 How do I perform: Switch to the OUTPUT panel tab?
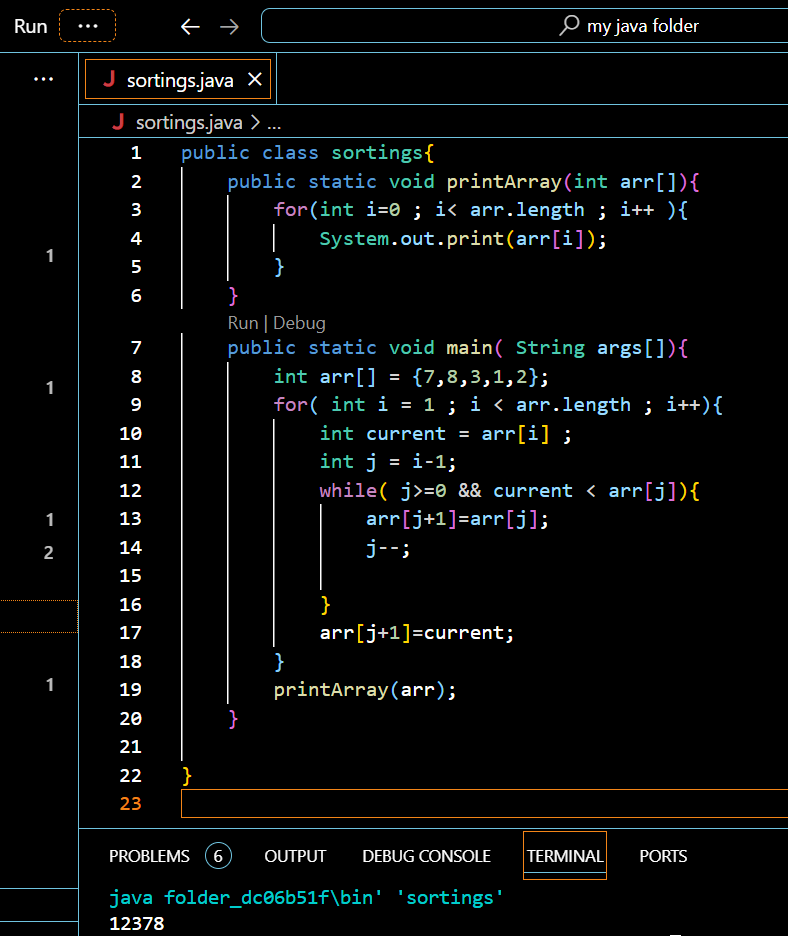pyautogui.click(x=295, y=856)
